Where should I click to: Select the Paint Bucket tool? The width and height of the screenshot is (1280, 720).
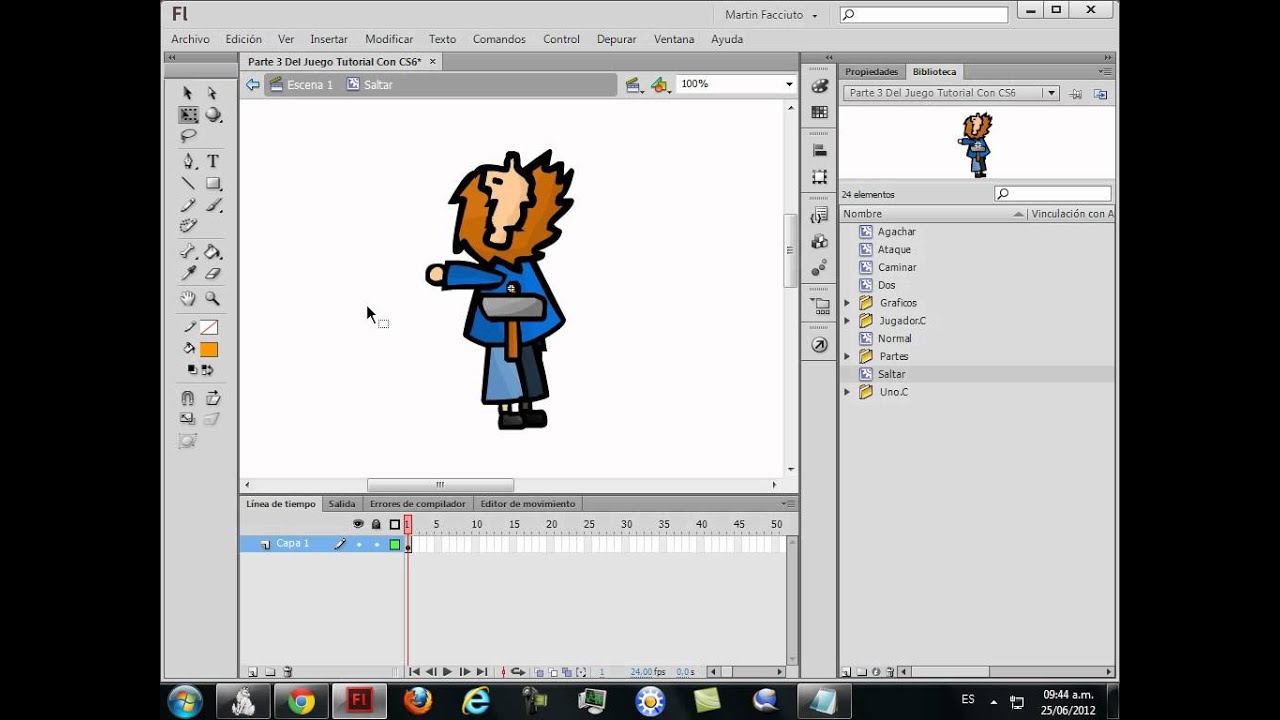[213, 251]
